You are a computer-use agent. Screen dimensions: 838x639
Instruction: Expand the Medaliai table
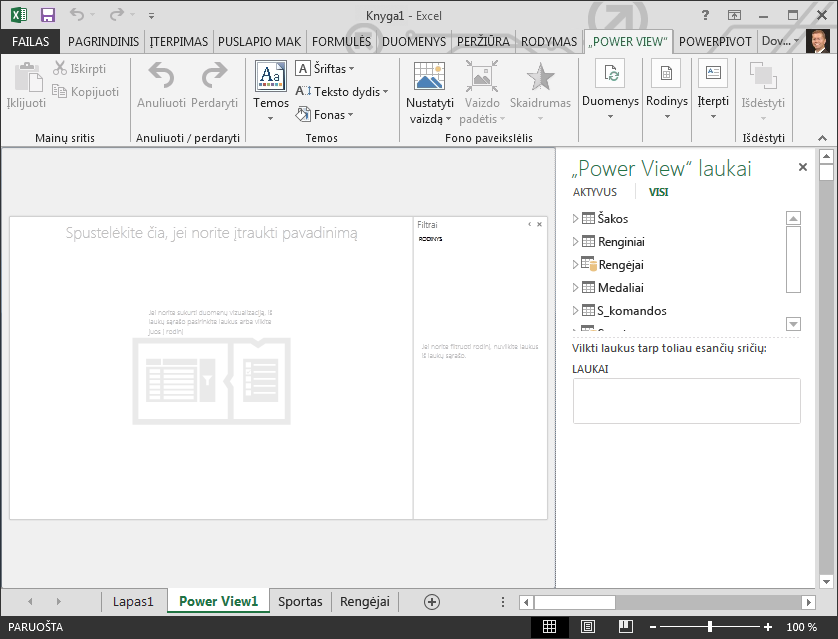576,287
